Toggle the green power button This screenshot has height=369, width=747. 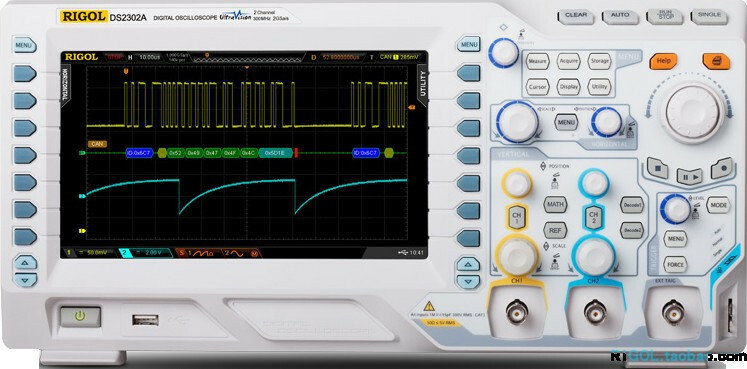(80, 317)
